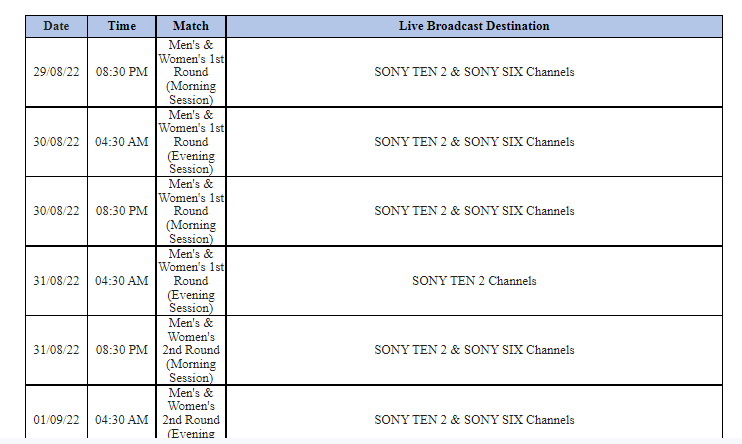Click the 04:30 AM time for 31/08/22
This screenshot has width=742, height=444.
tap(122, 281)
